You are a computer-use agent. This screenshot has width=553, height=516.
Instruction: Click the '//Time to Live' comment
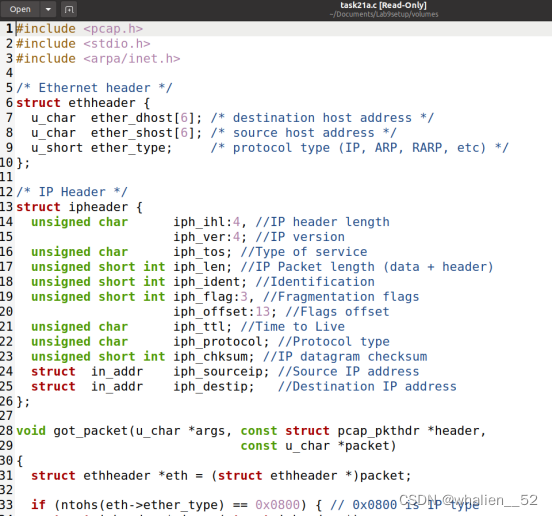point(292,327)
